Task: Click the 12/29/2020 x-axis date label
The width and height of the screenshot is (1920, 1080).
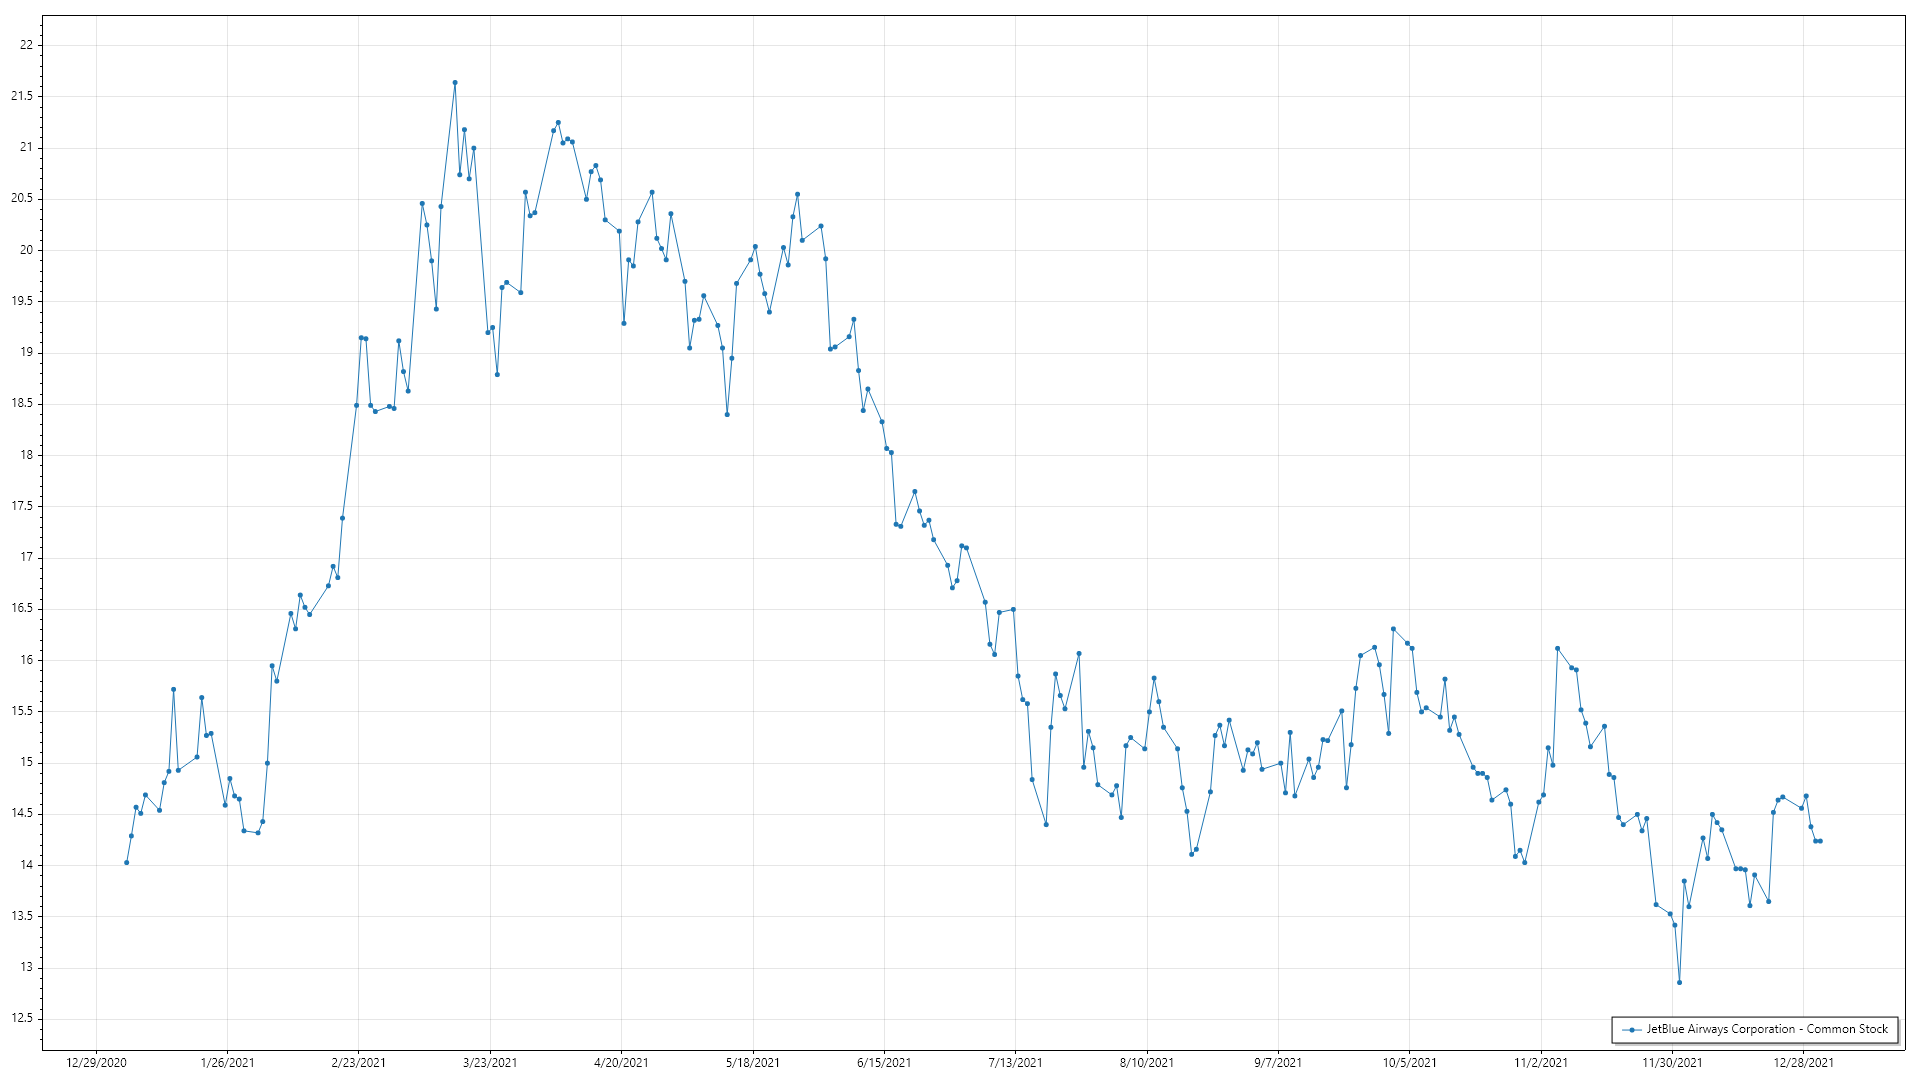Action: pos(96,1062)
